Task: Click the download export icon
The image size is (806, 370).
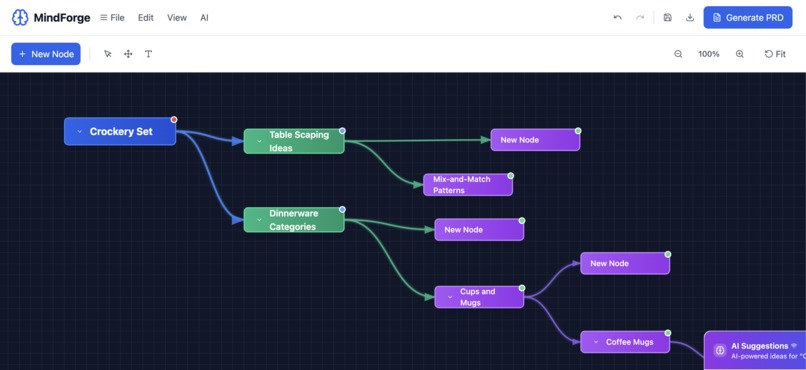Action: click(x=690, y=17)
